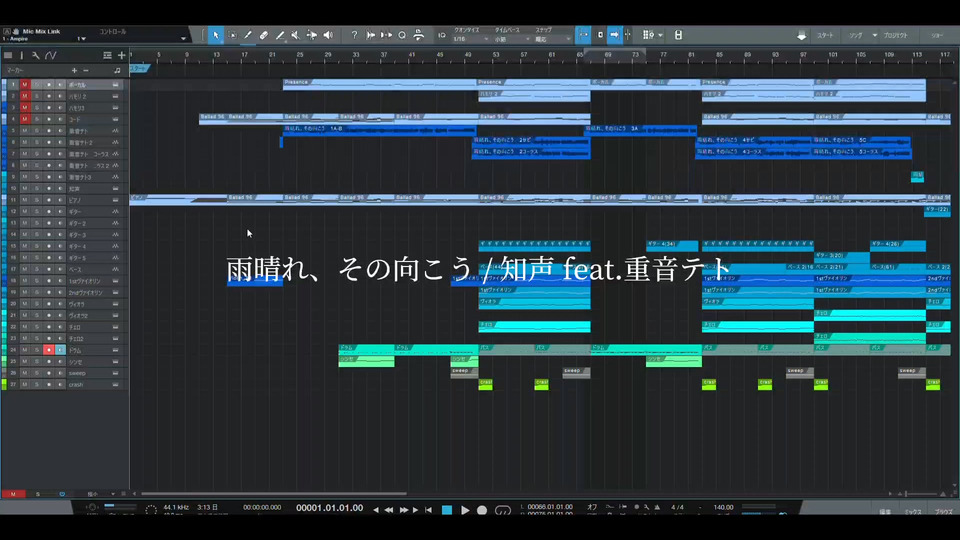Screen dimensions: 960x540
Task: Click the Rewind transport button
Action: pyautogui.click(x=389, y=509)
